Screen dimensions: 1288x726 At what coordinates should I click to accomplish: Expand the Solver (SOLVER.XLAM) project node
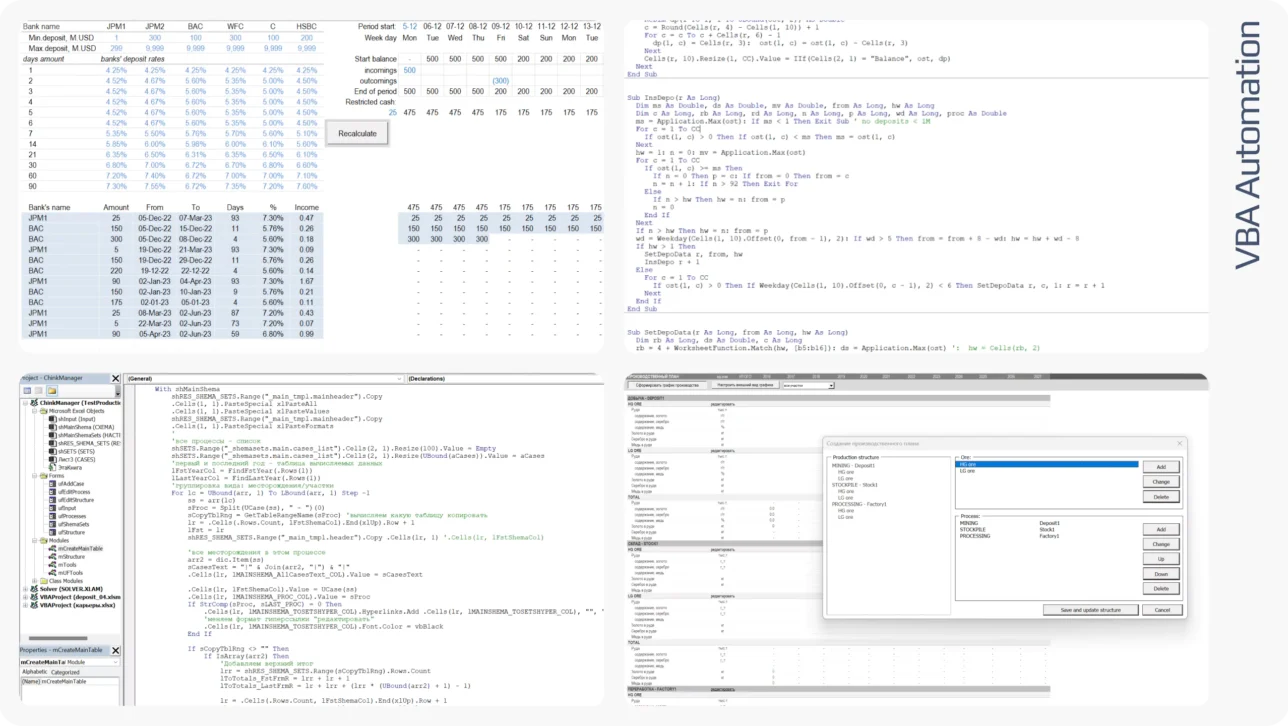[25, 589]
